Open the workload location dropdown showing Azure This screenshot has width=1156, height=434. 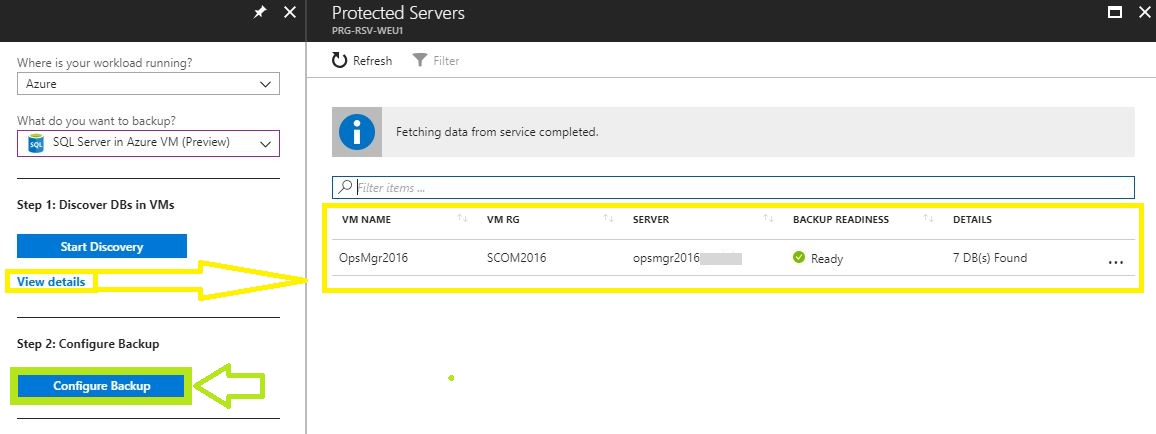pos(148,84)
